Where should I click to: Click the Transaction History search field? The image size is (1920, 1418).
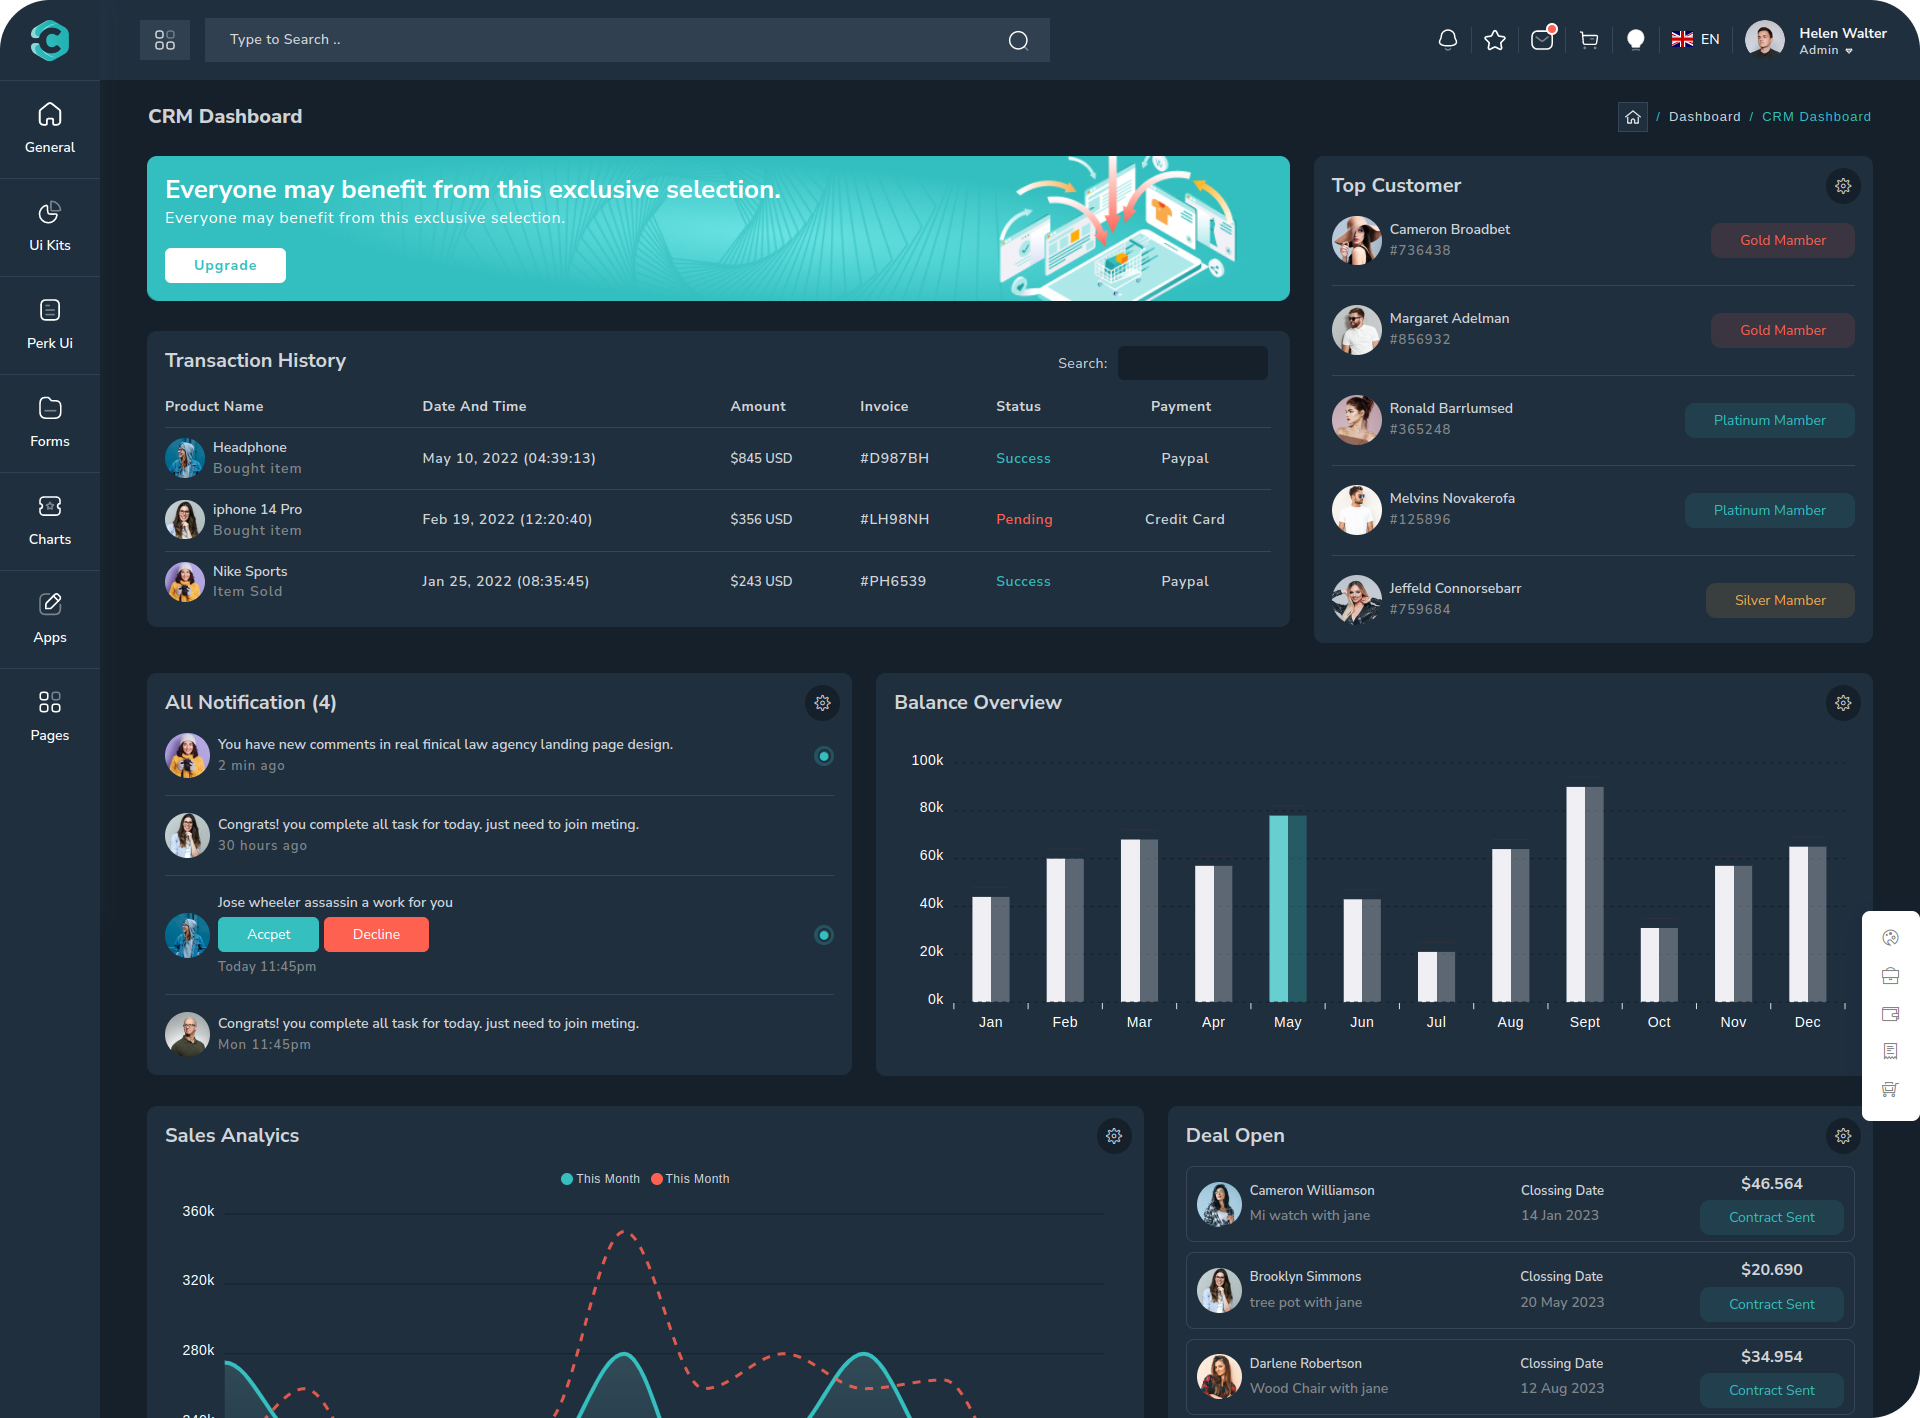coord(1192,363)
